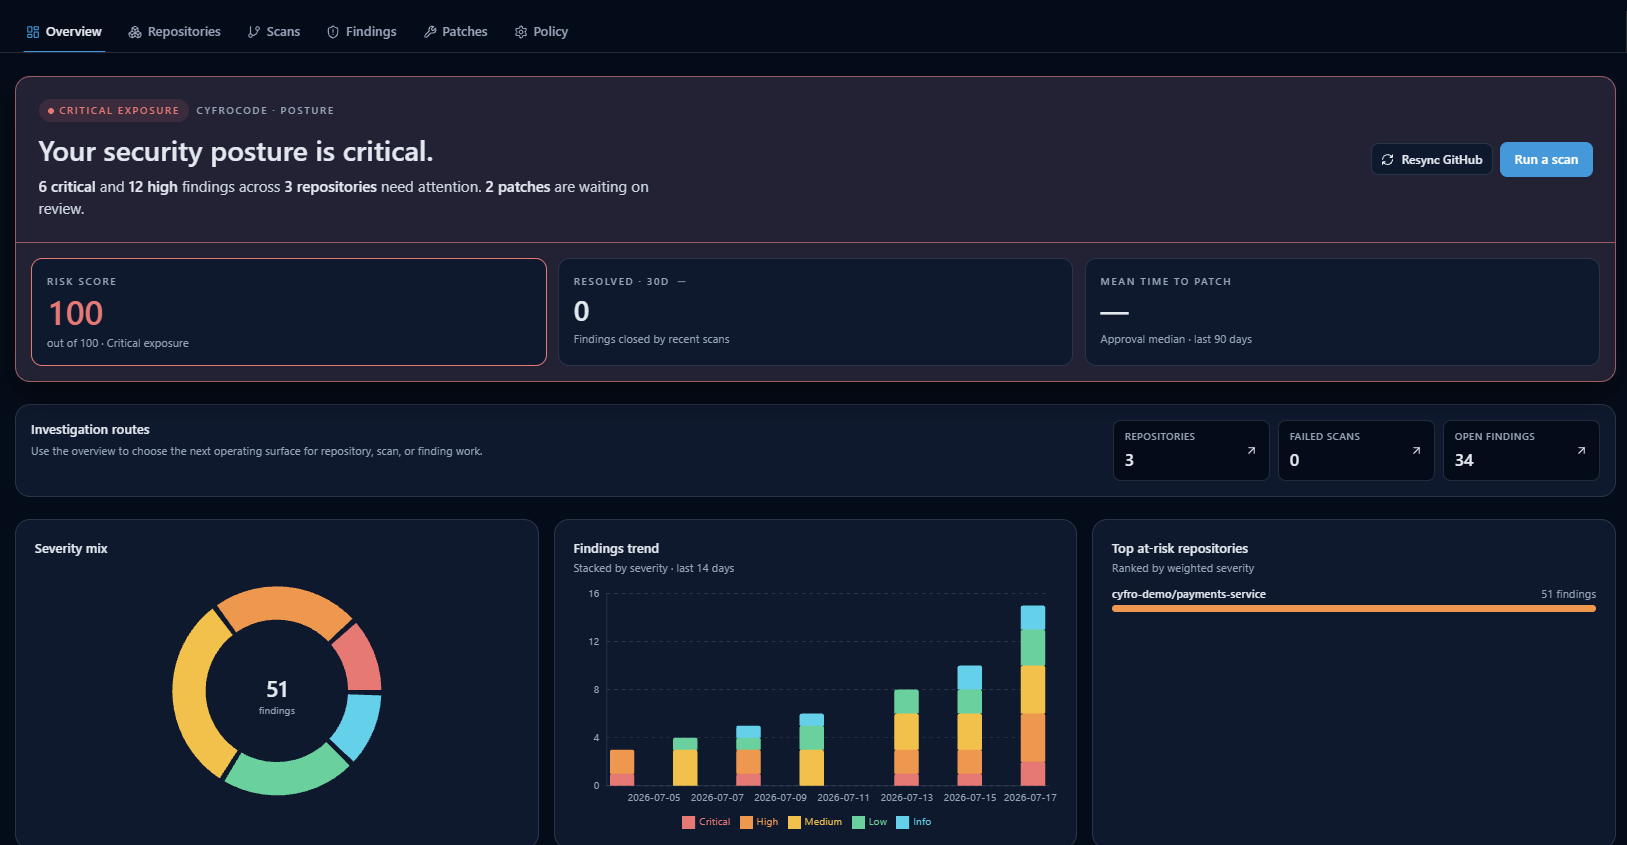Open the Findings tab
The image size is (1627, 845).
point(362,32)
